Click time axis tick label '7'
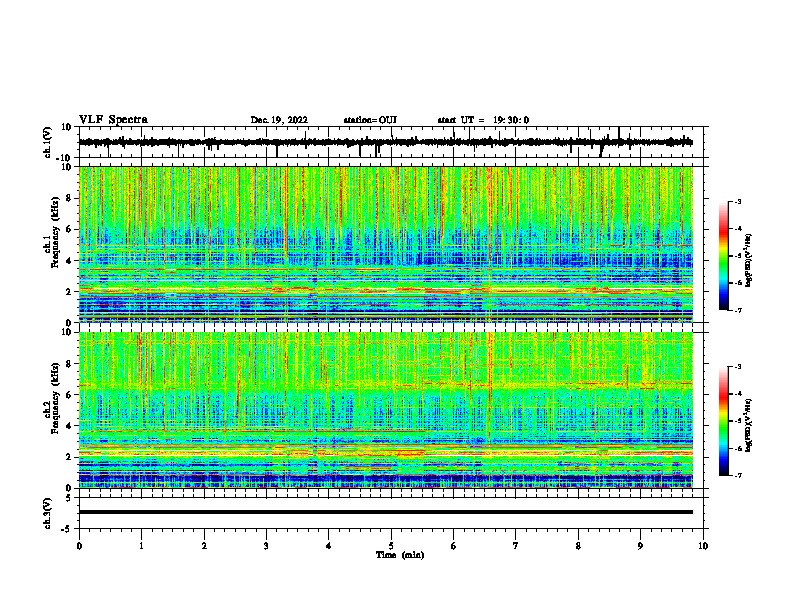 (516, 546)
